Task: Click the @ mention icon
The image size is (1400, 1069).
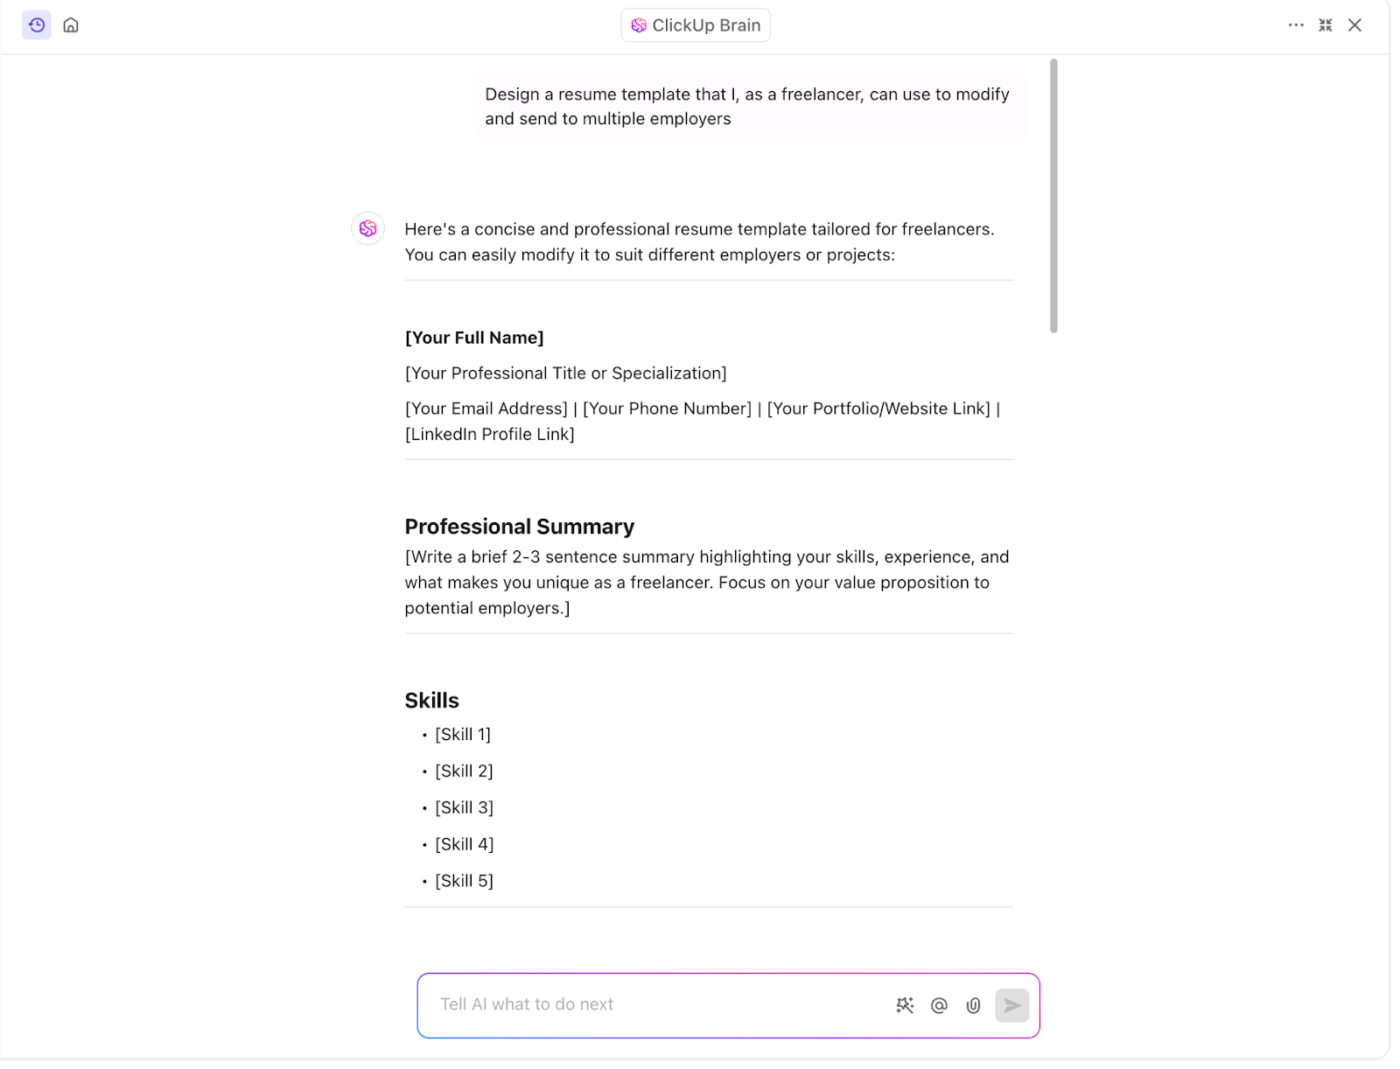Action: (939, 1005)
